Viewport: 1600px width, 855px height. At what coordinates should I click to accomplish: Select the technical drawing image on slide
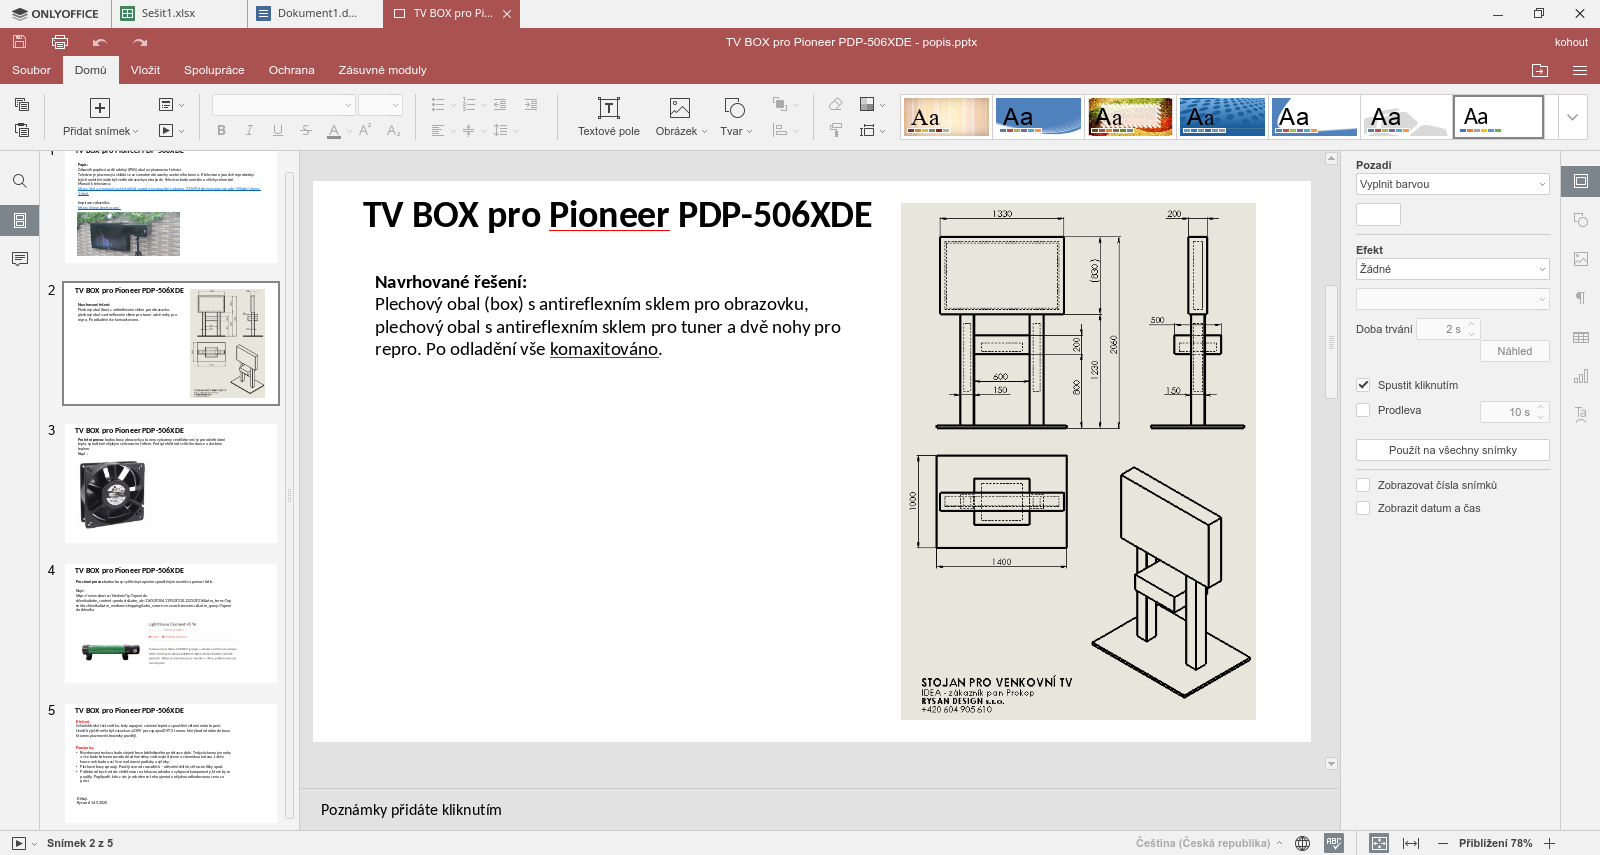coord(1078,461)
